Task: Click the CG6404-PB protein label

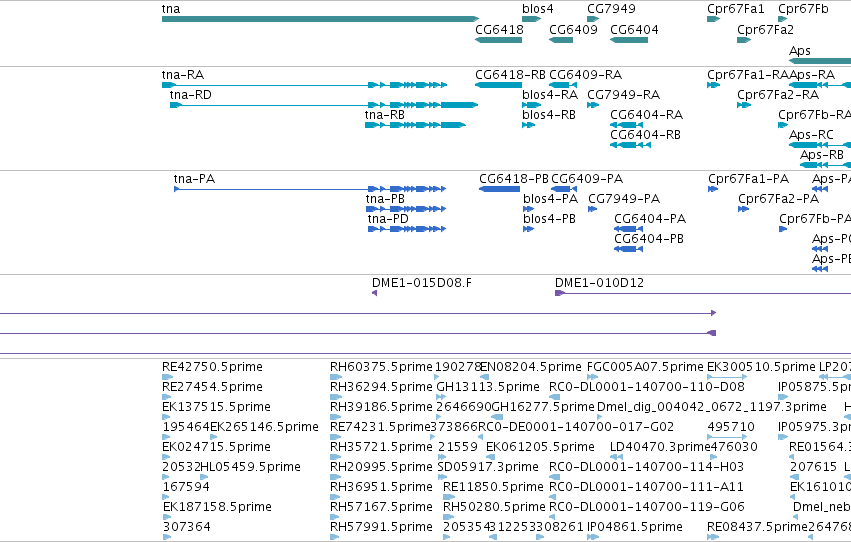Action: 649,239
